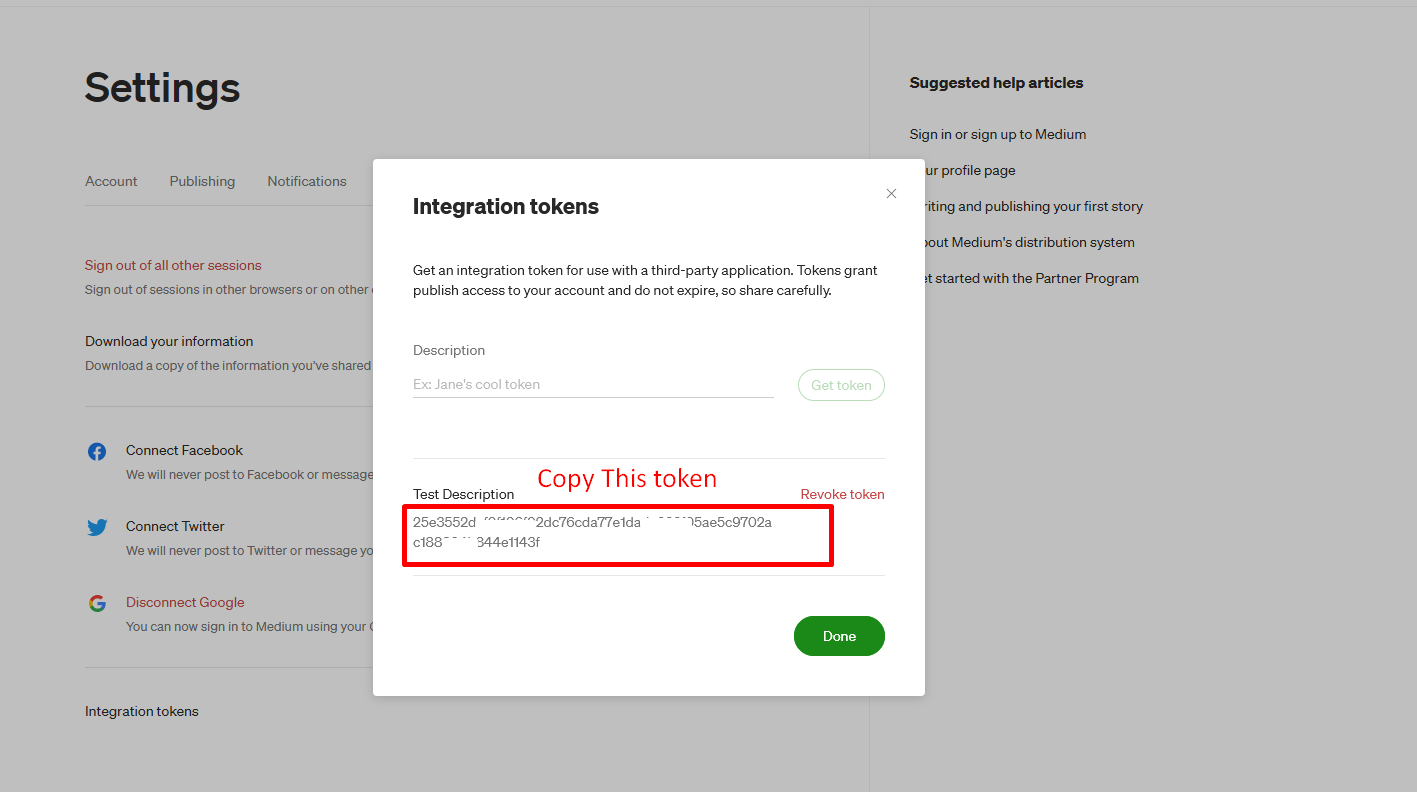1417x792 pixels.
Task: Click the green Done button
Action: pos(839,636)
